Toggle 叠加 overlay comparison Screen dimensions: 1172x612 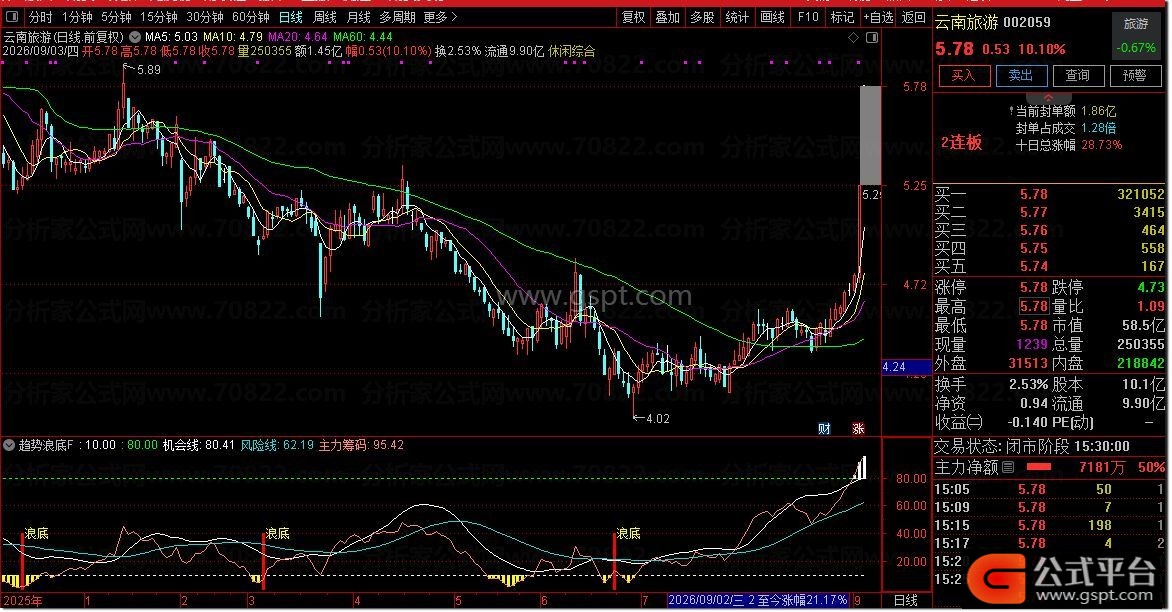(667, 16)
